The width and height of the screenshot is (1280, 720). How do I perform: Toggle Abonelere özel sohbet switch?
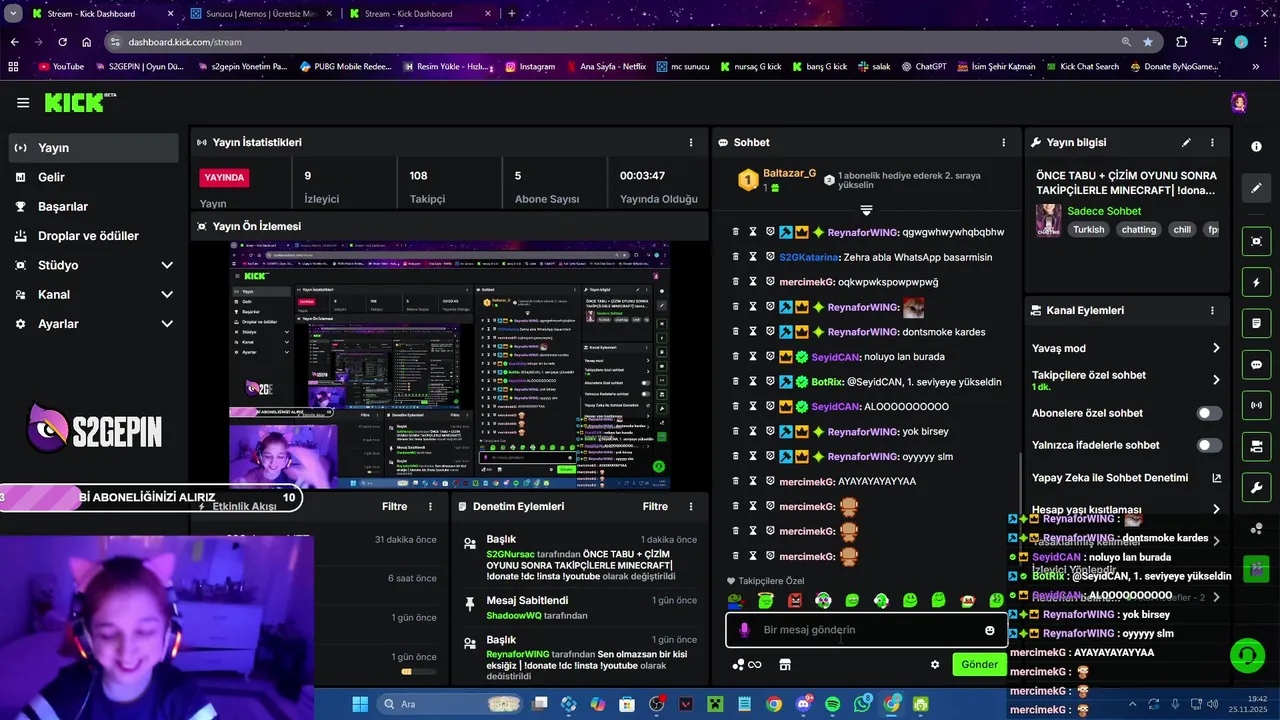click(1209, 413)
